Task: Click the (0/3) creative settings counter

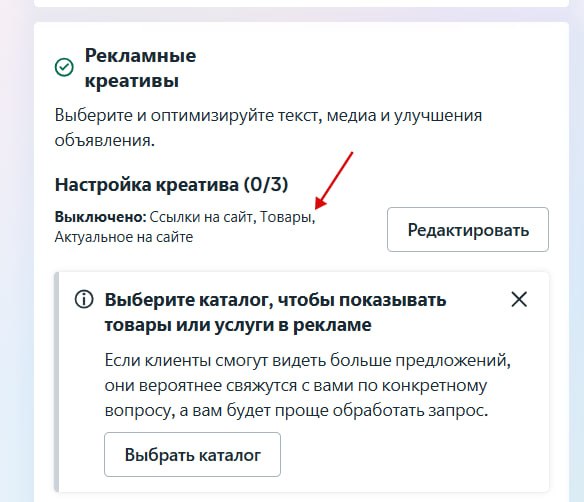Action: click(x=266, y=184)
